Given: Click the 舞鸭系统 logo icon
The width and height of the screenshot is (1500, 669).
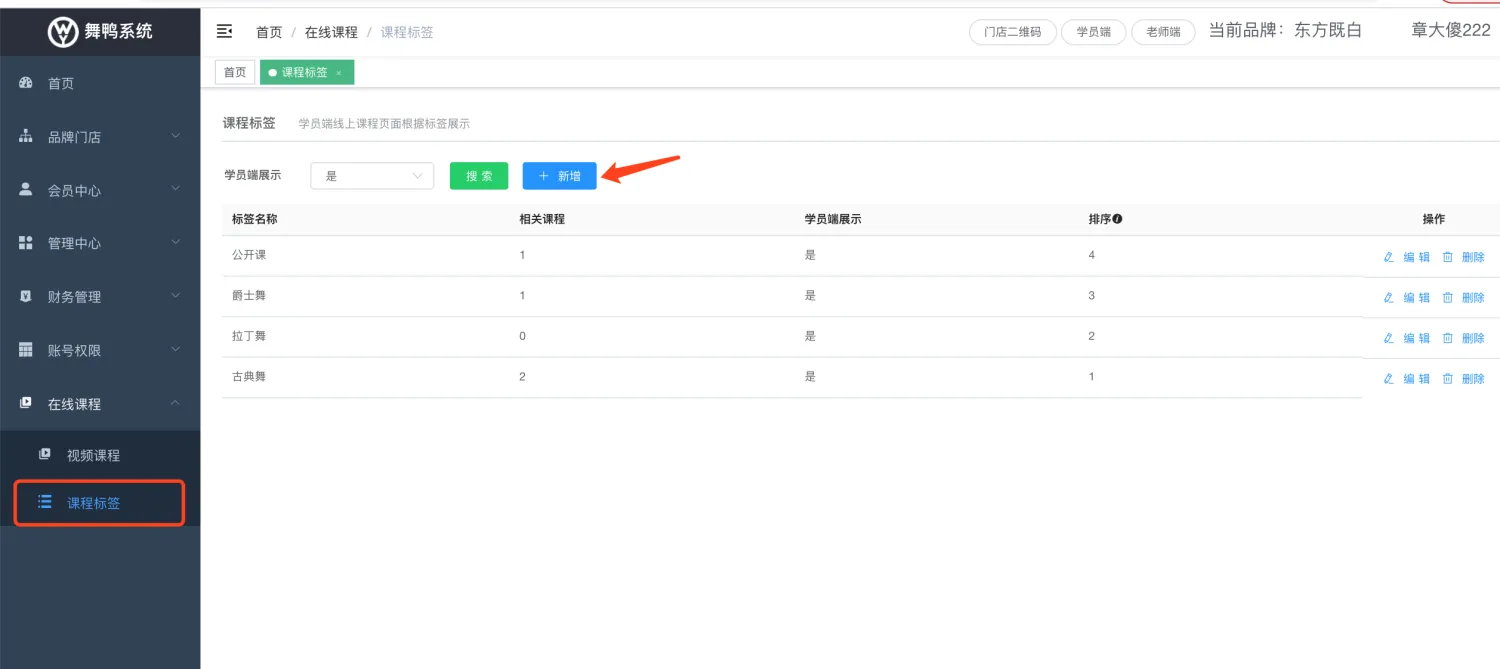Looking at the screenshot, I should coord(63,31).
